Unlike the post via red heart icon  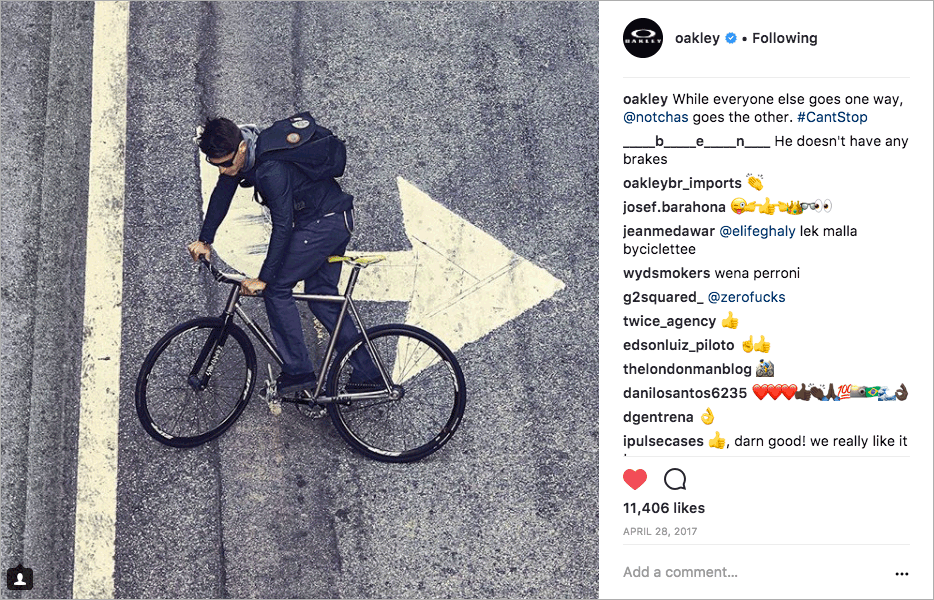pos(635,479)
